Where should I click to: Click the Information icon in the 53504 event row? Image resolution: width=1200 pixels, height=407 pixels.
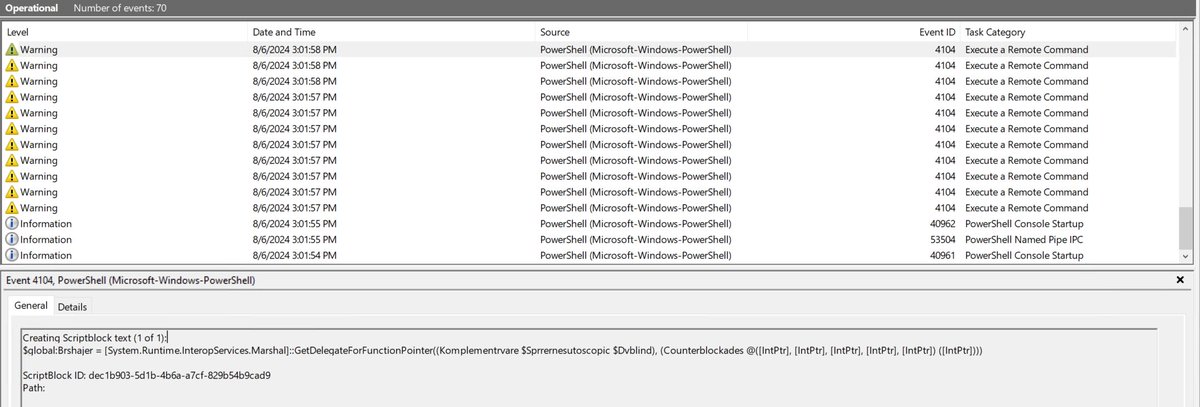12,240
